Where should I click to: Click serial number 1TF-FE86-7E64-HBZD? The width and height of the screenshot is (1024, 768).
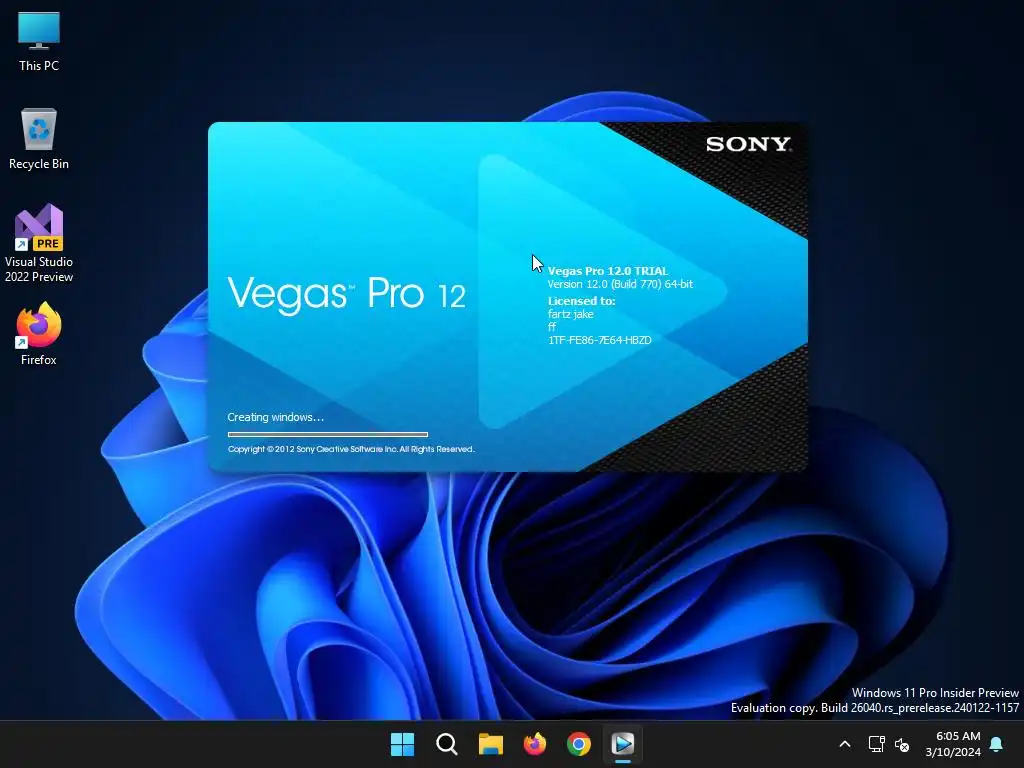point(600,340)
